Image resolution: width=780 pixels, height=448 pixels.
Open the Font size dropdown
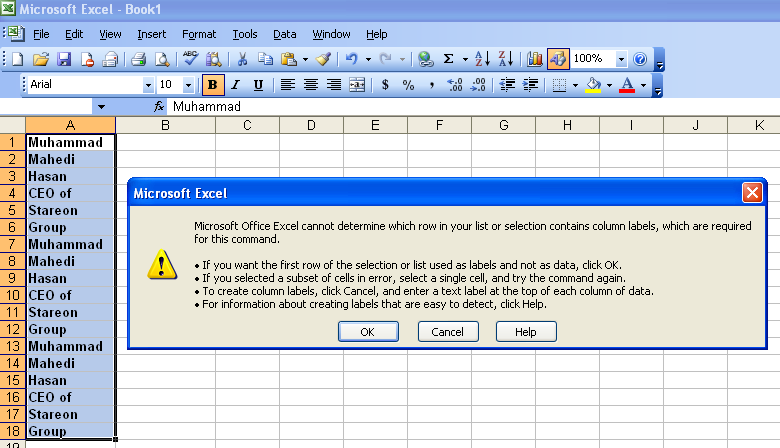(188, 85)
